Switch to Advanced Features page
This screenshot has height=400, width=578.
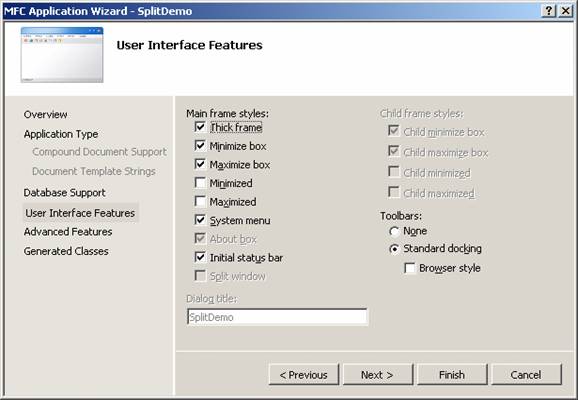tap(68, 232)
